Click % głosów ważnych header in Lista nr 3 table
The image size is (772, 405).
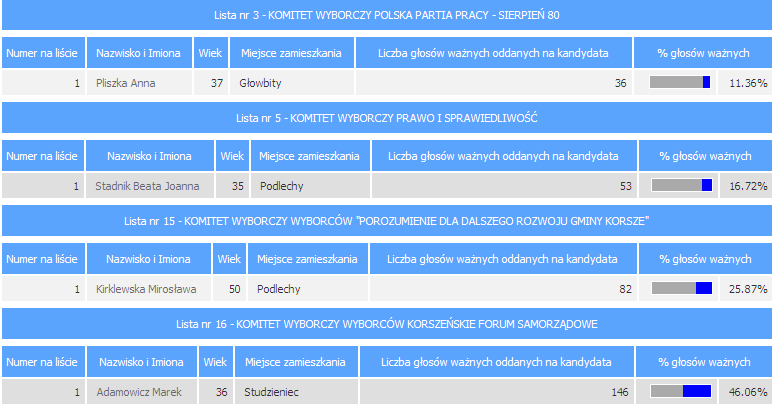[x=703, y=53]
